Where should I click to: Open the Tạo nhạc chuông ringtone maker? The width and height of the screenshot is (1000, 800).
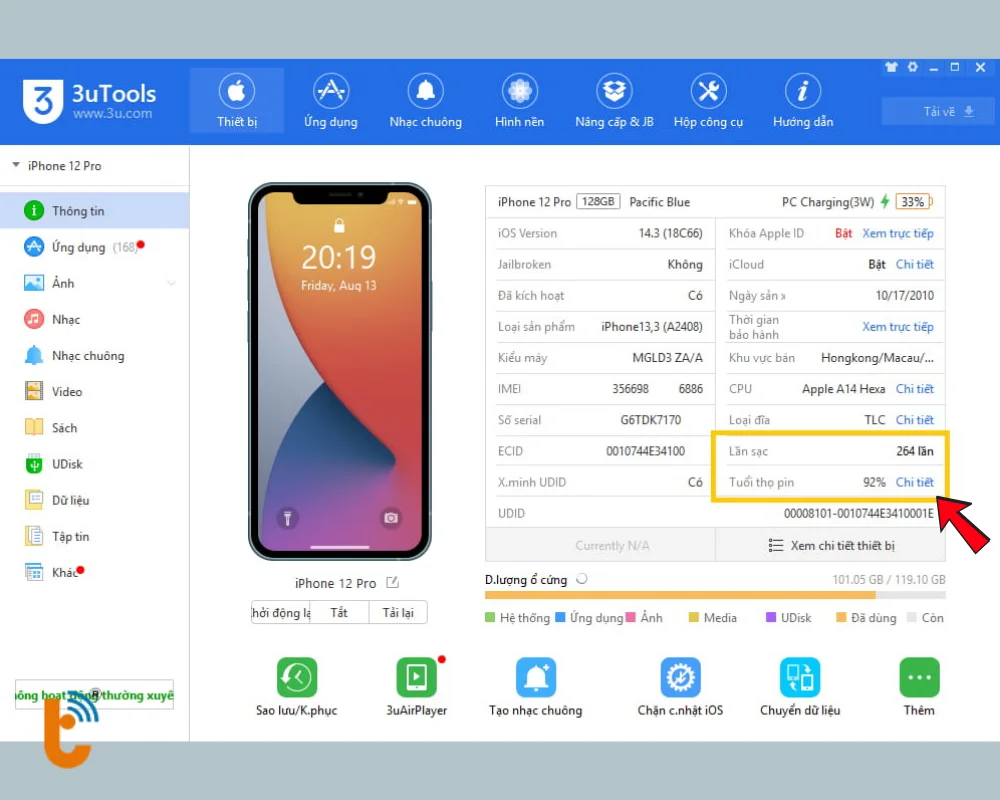(536, 685)
